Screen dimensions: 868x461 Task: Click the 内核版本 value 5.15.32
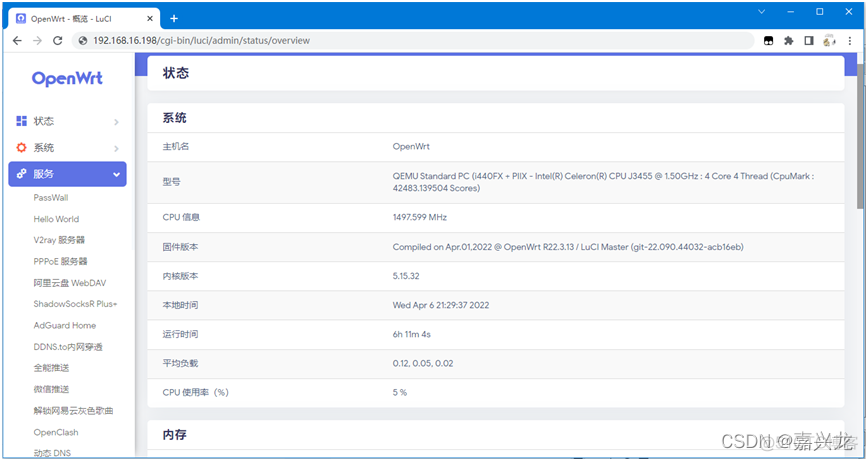point(406,276)
